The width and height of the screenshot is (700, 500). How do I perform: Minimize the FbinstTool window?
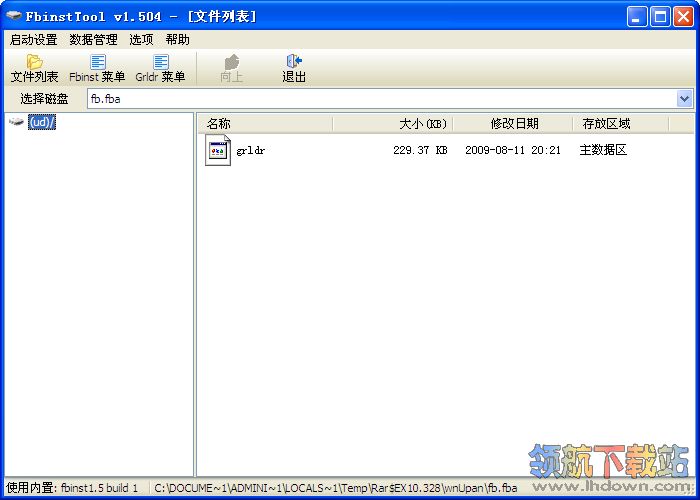point(636,17)
